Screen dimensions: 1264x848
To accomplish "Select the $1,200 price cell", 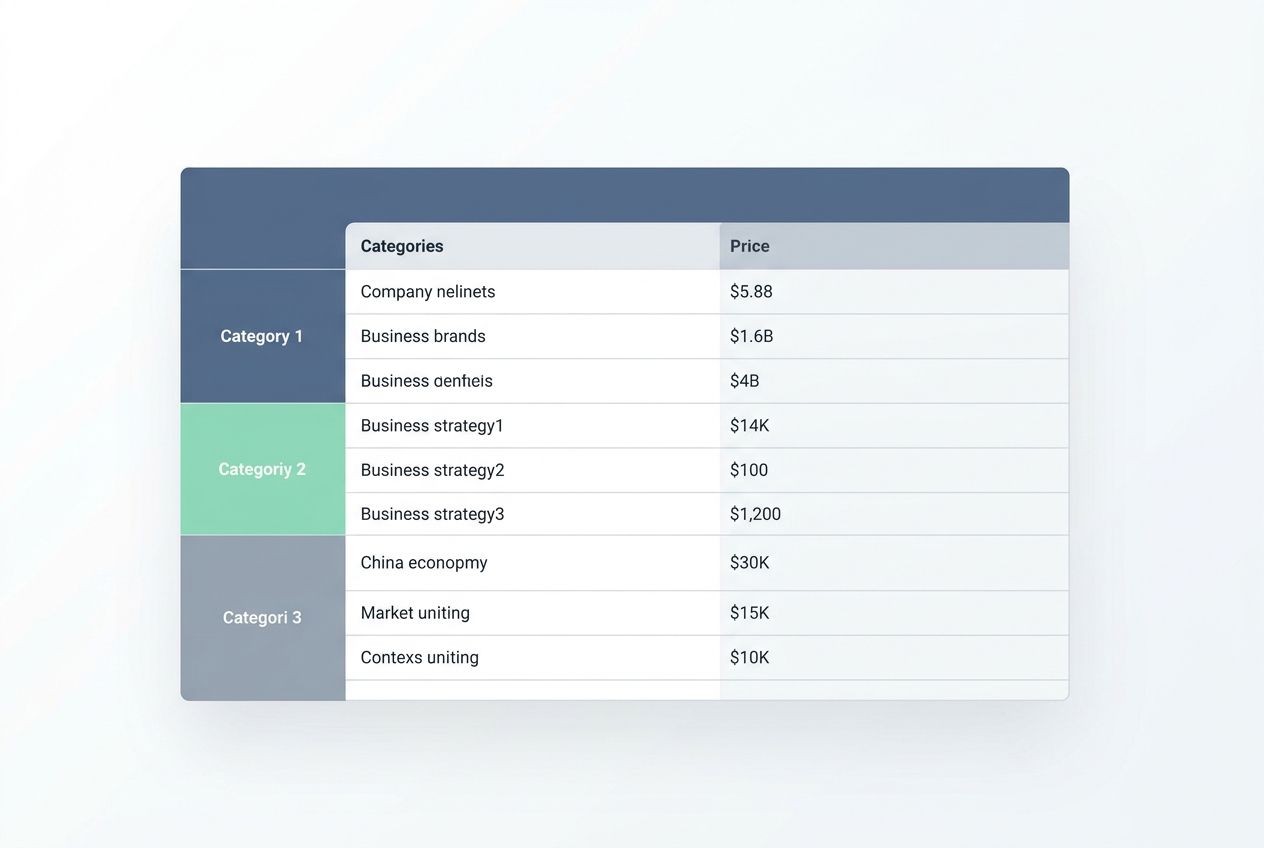I will coord(754,513).
